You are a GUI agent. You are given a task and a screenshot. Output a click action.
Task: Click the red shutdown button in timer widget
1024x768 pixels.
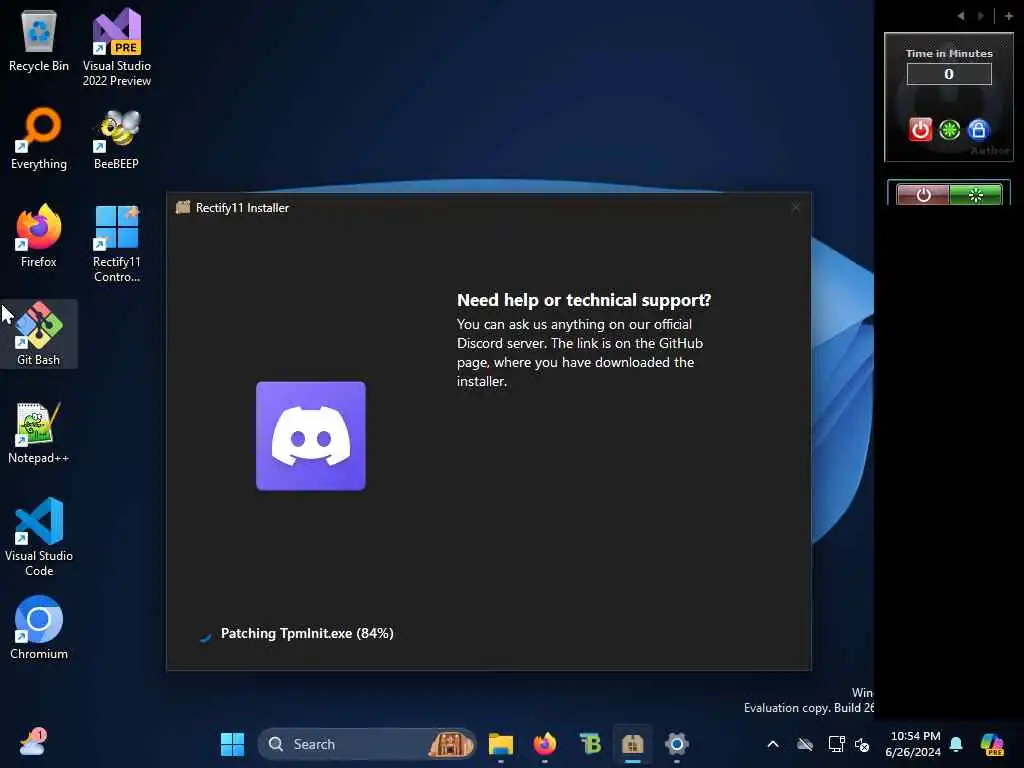(x=920, y=130)
